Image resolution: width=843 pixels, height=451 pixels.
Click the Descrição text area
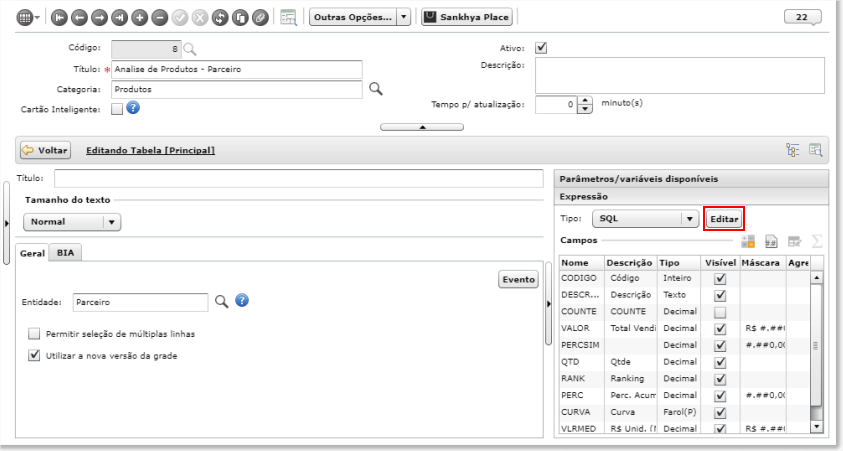(x=680, y=76)
